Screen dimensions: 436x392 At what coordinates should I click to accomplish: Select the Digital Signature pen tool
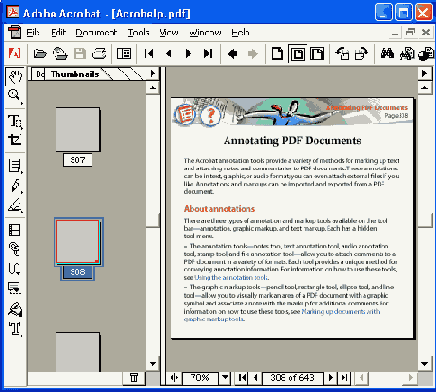click(15, 309)
